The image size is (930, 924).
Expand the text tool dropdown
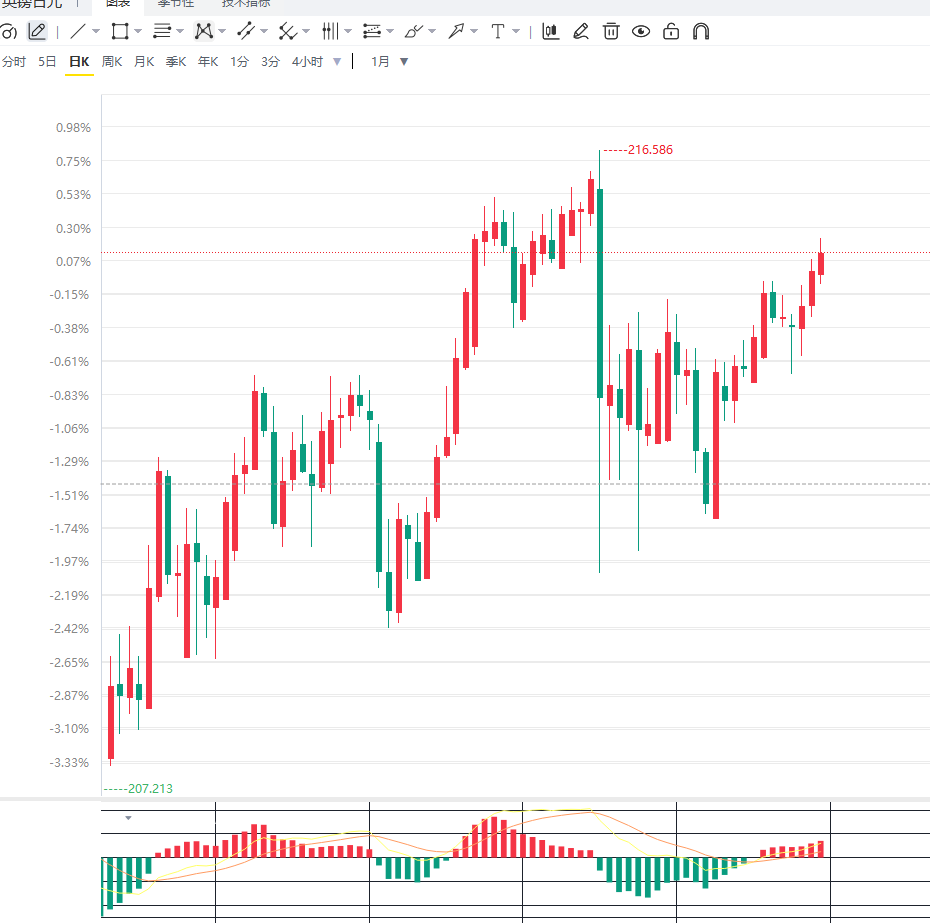pyautogui.click(x=516, y=31)
